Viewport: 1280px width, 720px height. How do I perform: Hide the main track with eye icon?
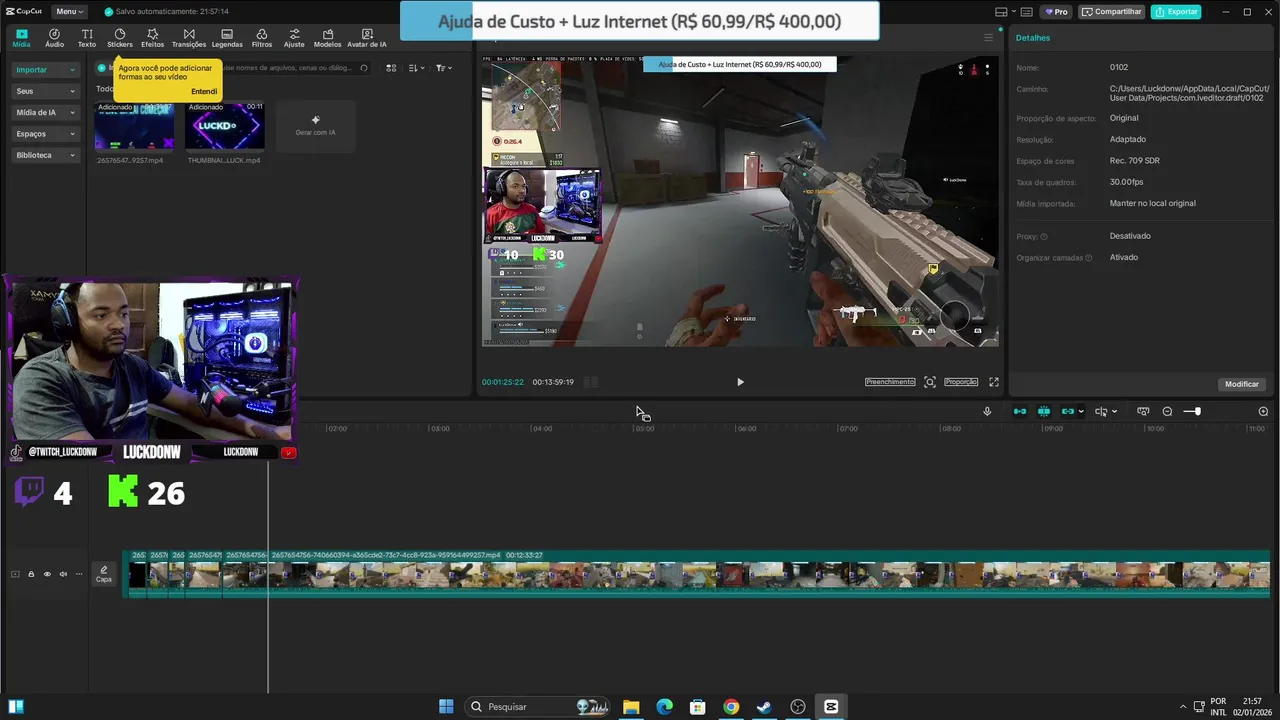tap(46, 574)
